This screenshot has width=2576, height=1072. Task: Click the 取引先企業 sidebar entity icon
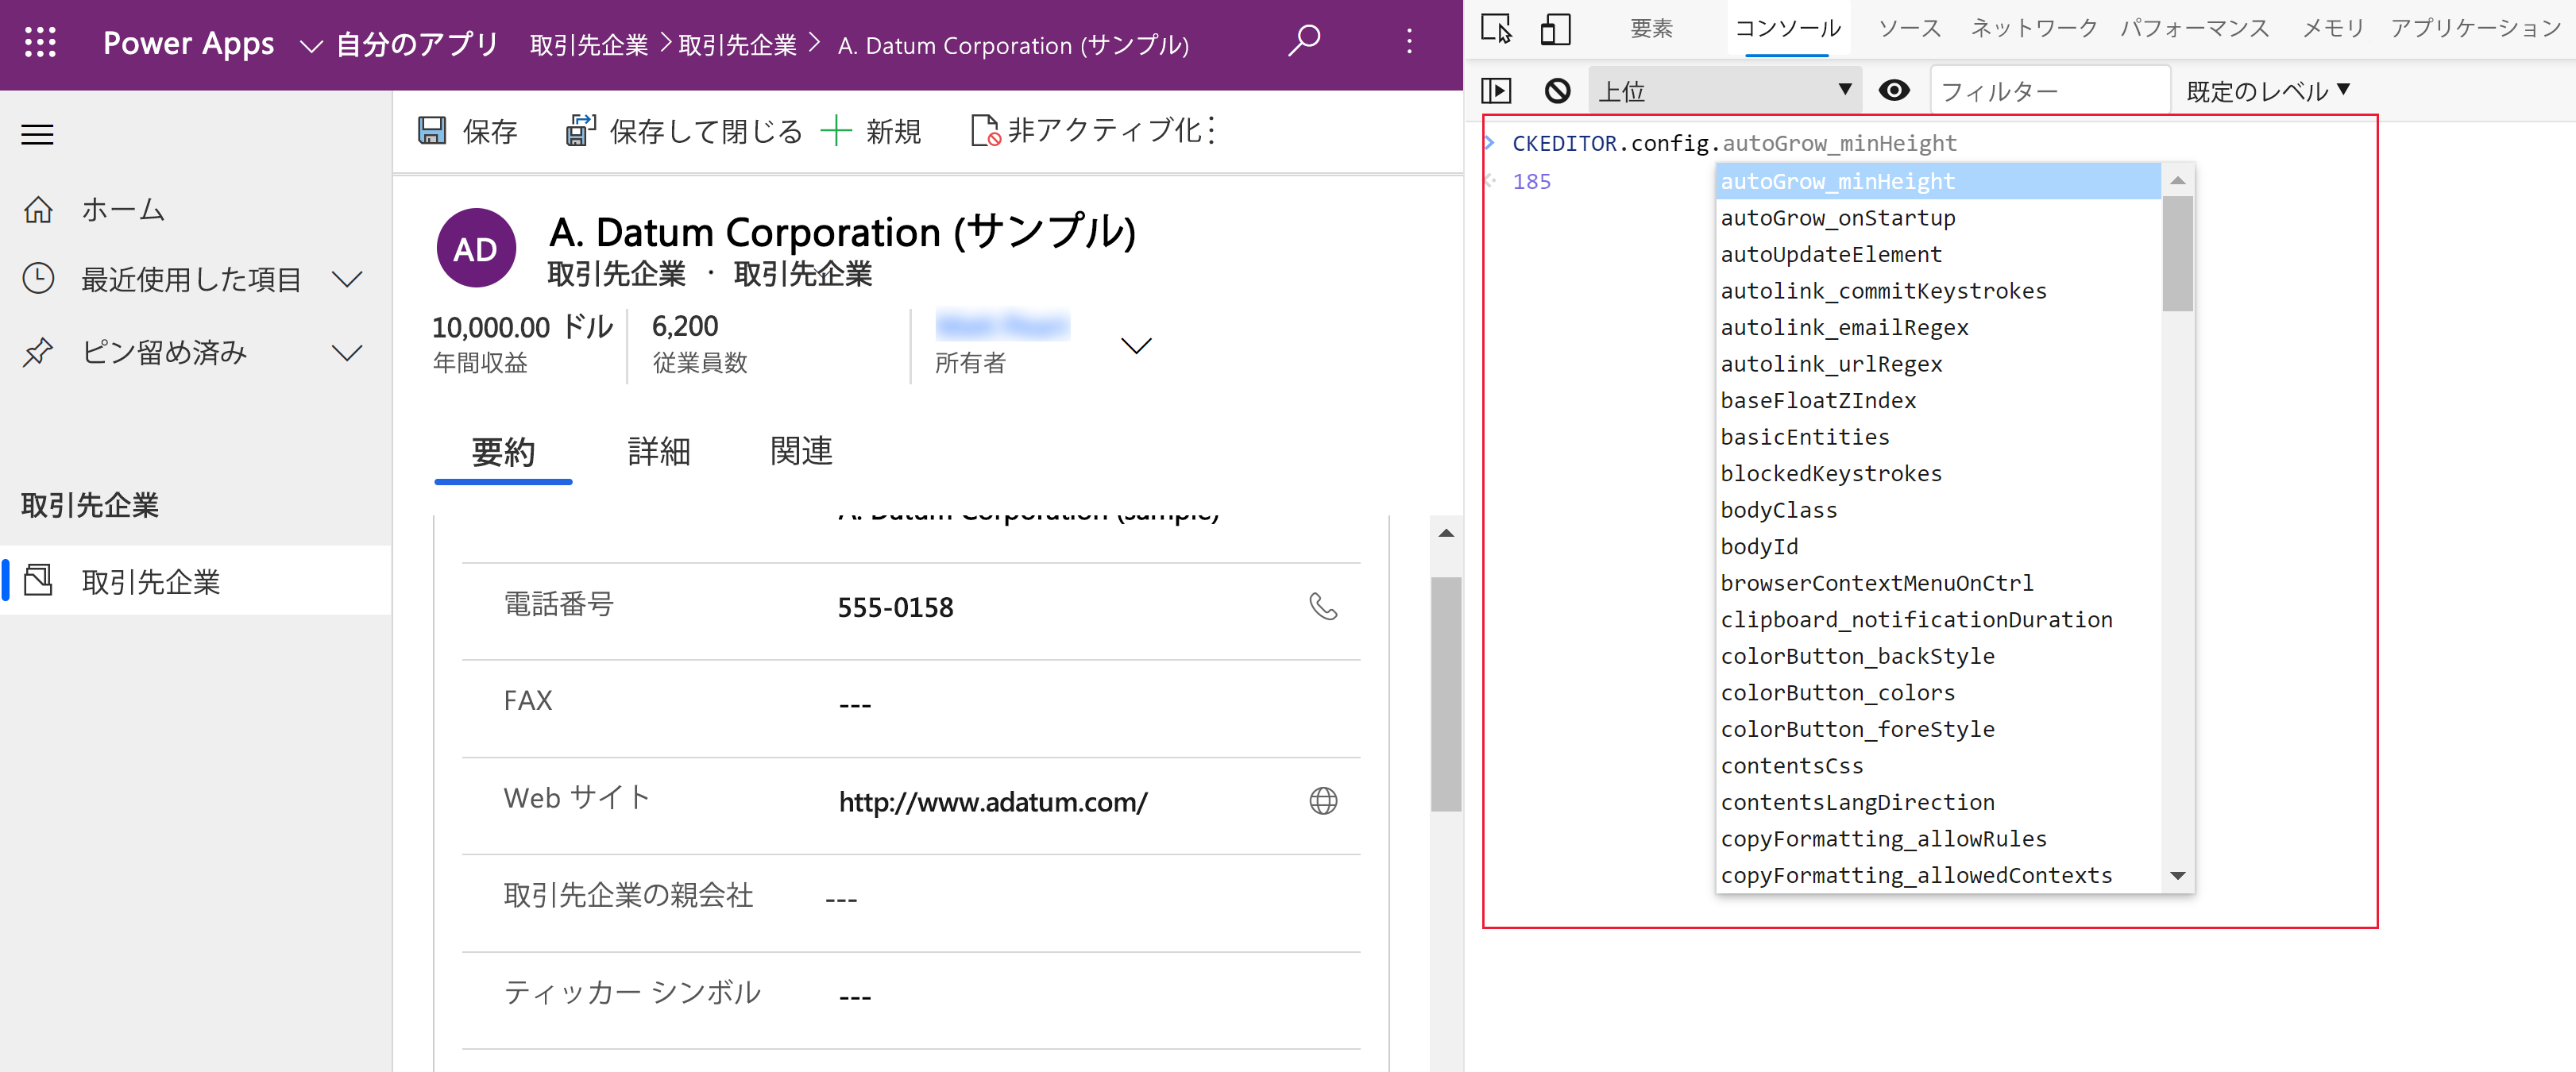pos(38,580)
